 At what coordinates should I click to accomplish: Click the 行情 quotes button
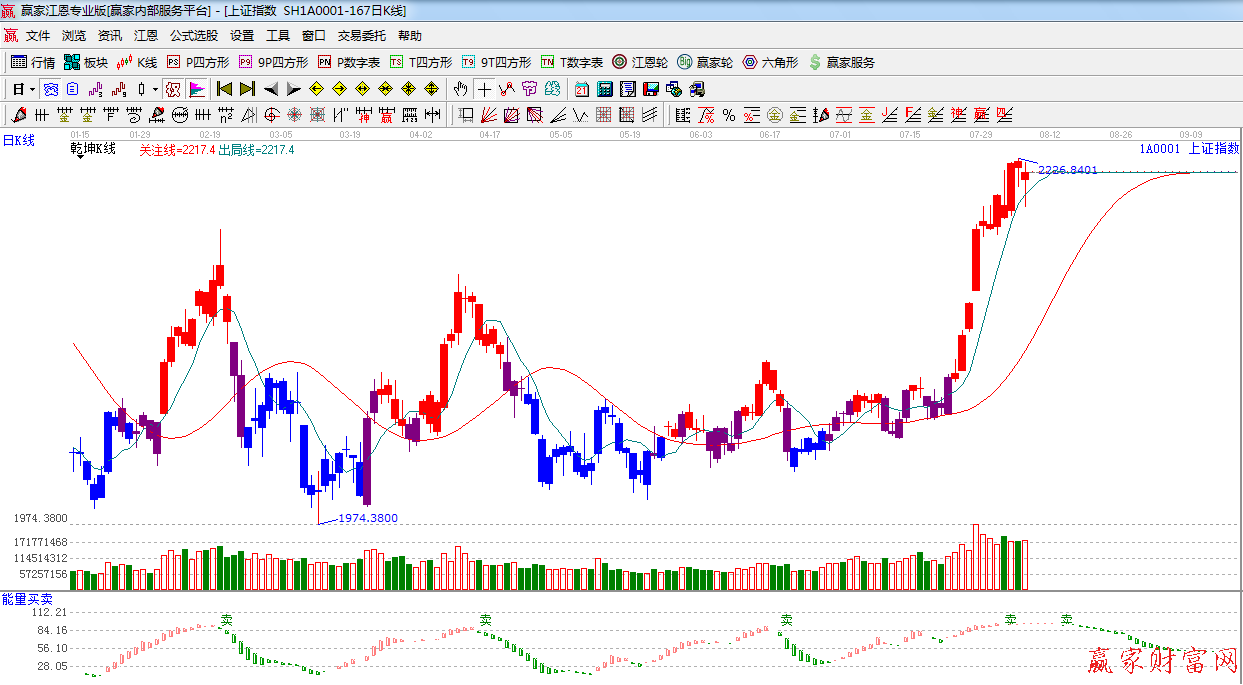pos(33,62)
